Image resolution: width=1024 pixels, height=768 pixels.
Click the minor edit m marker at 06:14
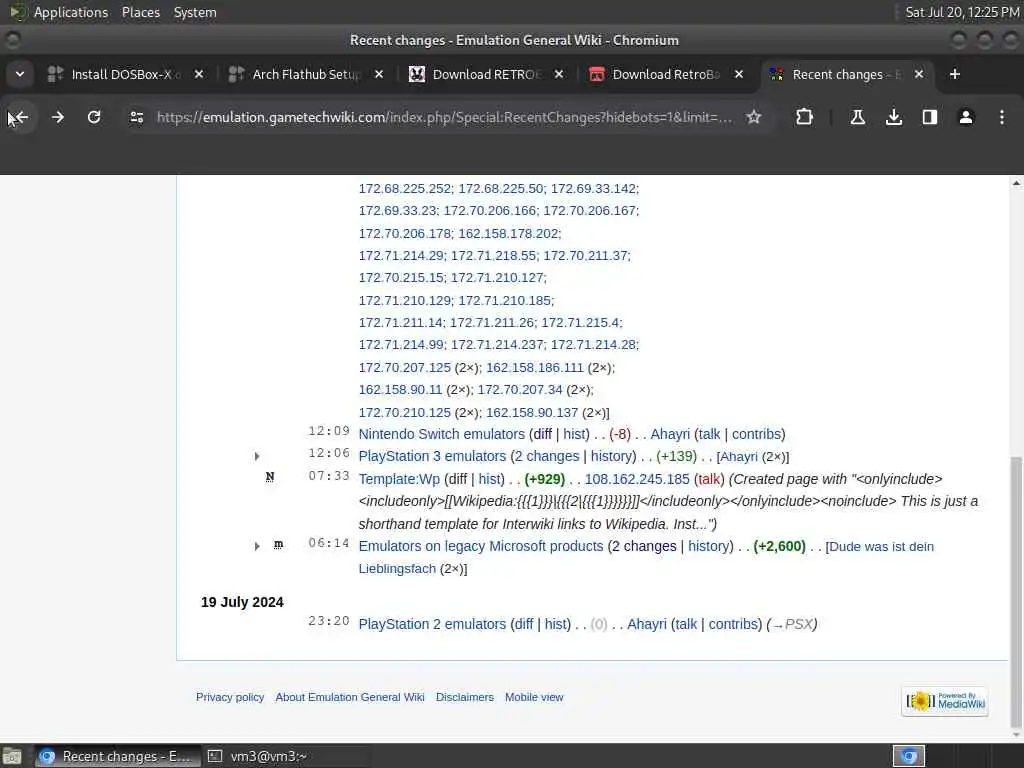point(278,544)
